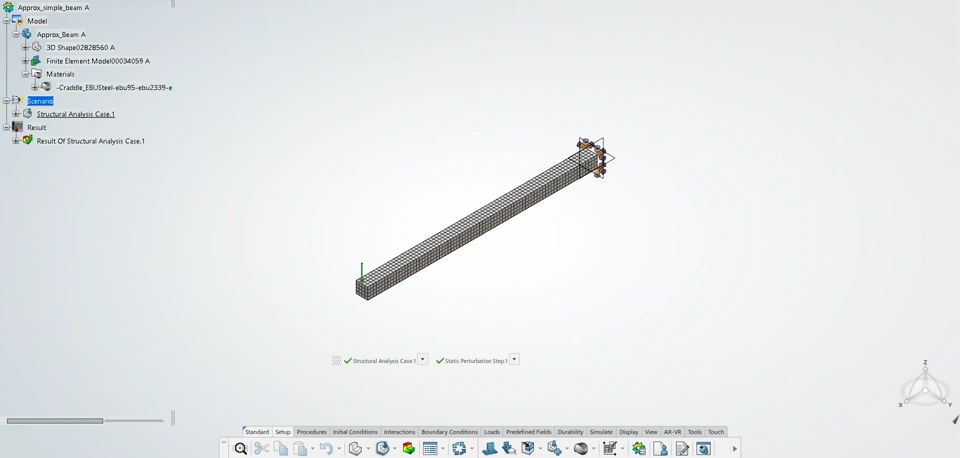Click the magnifier search icon in toolbar

coord(241,449)
